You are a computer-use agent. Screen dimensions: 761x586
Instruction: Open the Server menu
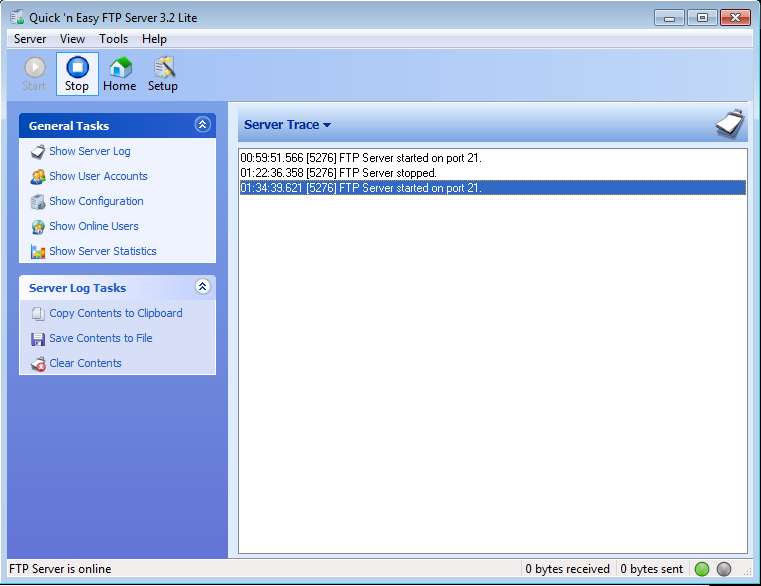(x=30, y=39)
